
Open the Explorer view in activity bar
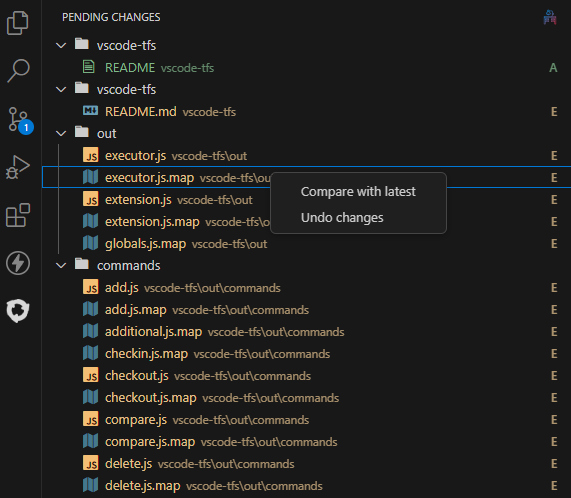[17, 23]
